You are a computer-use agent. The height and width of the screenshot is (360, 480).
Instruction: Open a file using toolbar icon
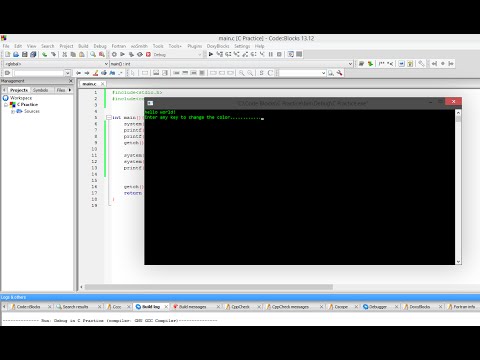point(16,54)
